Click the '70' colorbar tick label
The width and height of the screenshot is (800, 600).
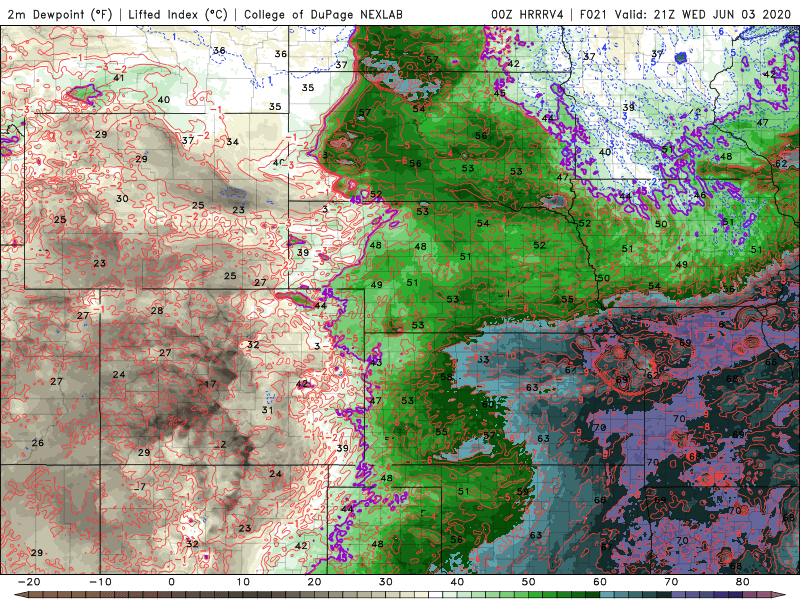tap(671, 582)
